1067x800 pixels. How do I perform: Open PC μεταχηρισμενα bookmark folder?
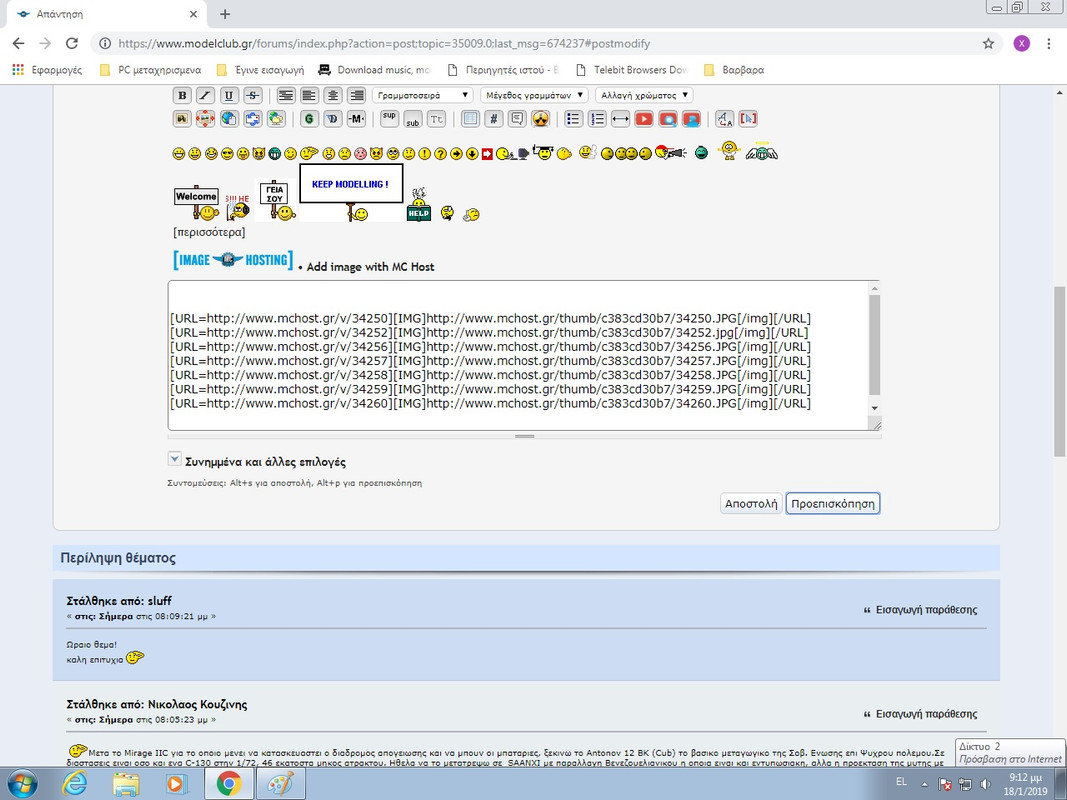coord(150,70)
